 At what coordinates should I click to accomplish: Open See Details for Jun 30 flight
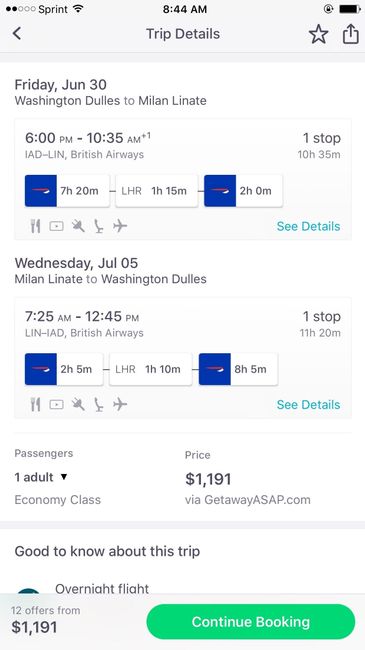(x=308, y=226)
